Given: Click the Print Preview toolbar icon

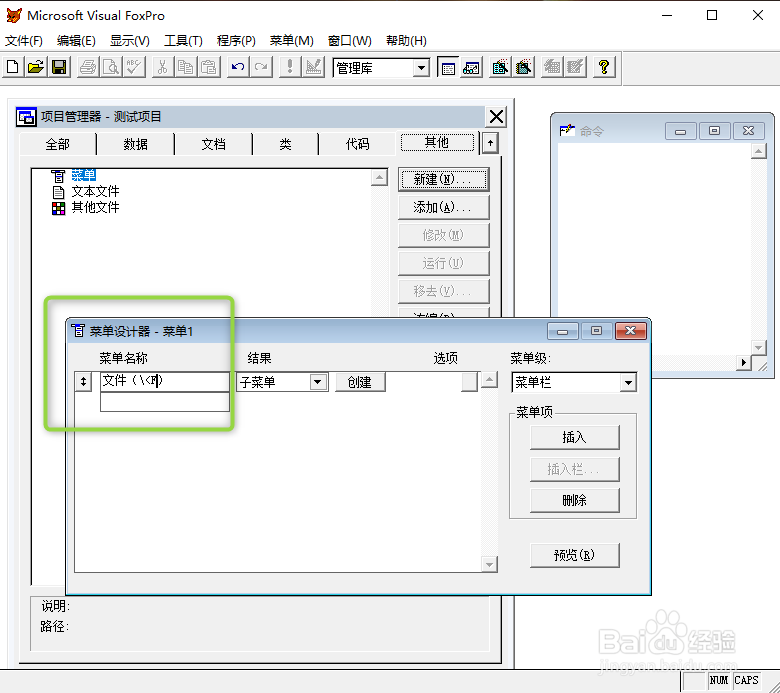Looking at the screenshot, I should pos(111,67).
